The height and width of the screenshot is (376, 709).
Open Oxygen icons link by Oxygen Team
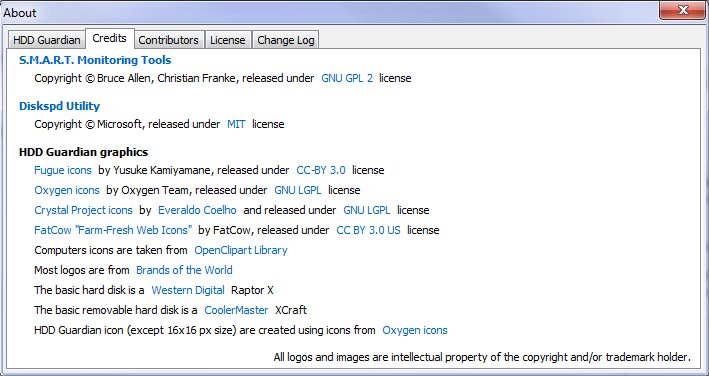pyautogui.click(x=67, y=190)
